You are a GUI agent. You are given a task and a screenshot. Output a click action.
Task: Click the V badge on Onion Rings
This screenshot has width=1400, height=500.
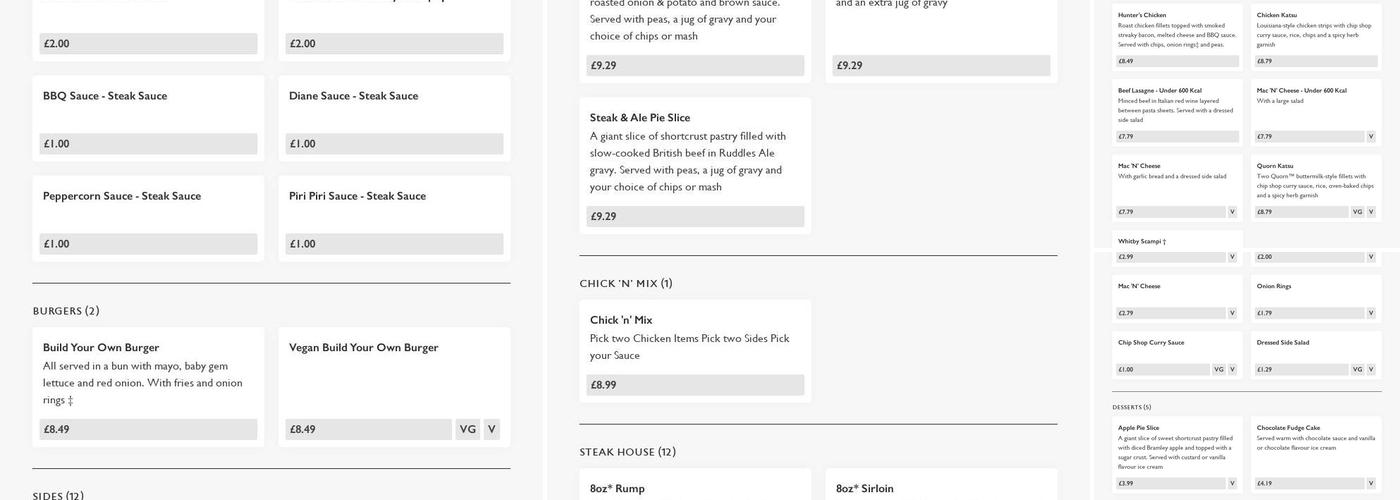pyautogui.click(x=1371, y=313)
